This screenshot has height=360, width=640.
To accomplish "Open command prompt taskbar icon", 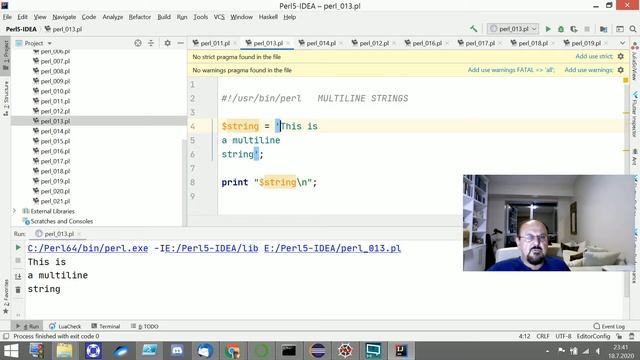I will 289,351.
